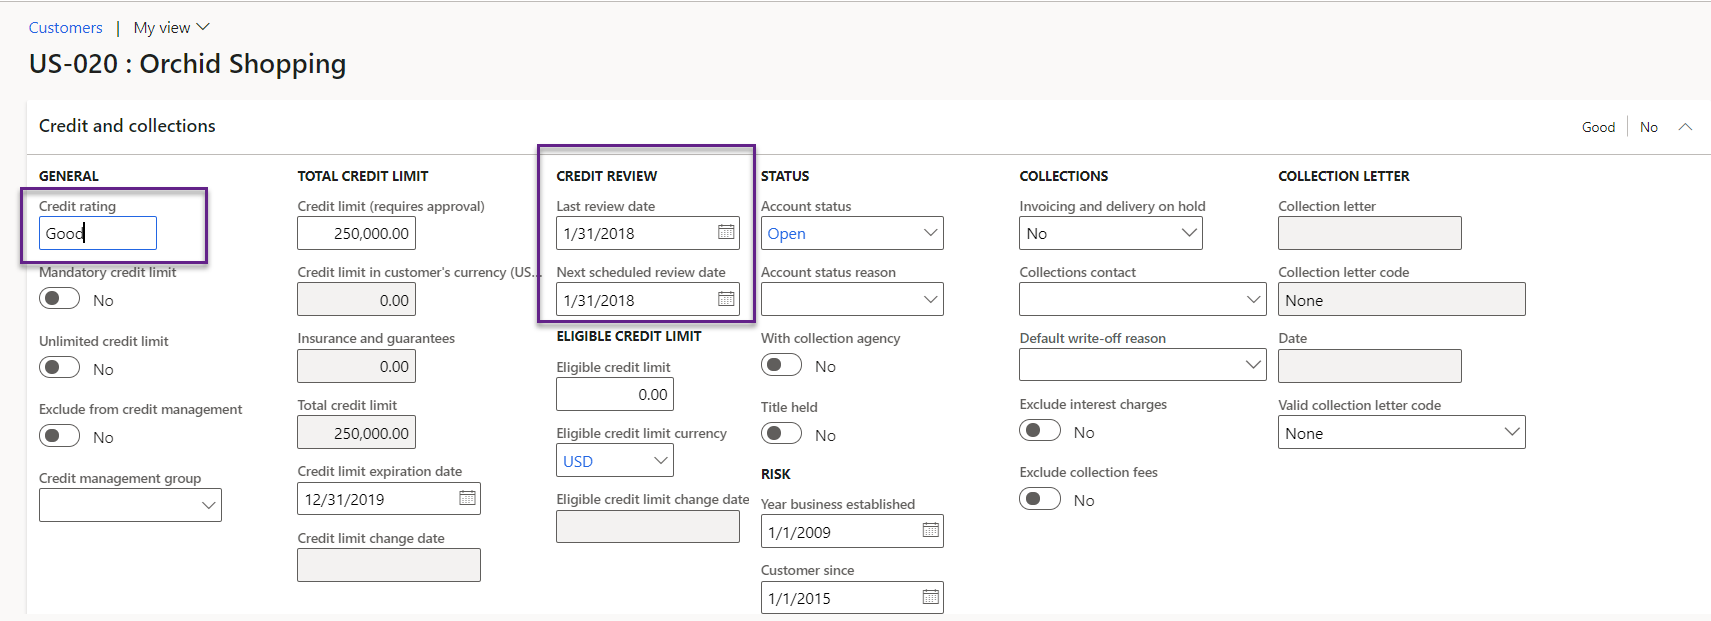Toggle Exclude collection fees switch

pos(1040,499)
